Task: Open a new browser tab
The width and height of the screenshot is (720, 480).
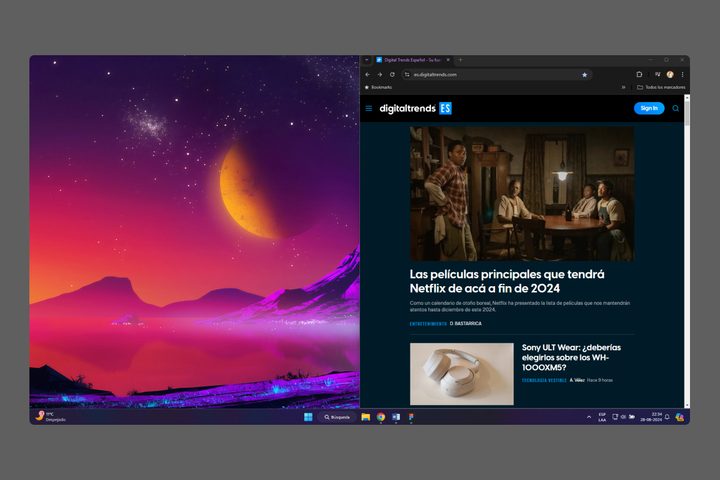Action: (x=459, y=60)
